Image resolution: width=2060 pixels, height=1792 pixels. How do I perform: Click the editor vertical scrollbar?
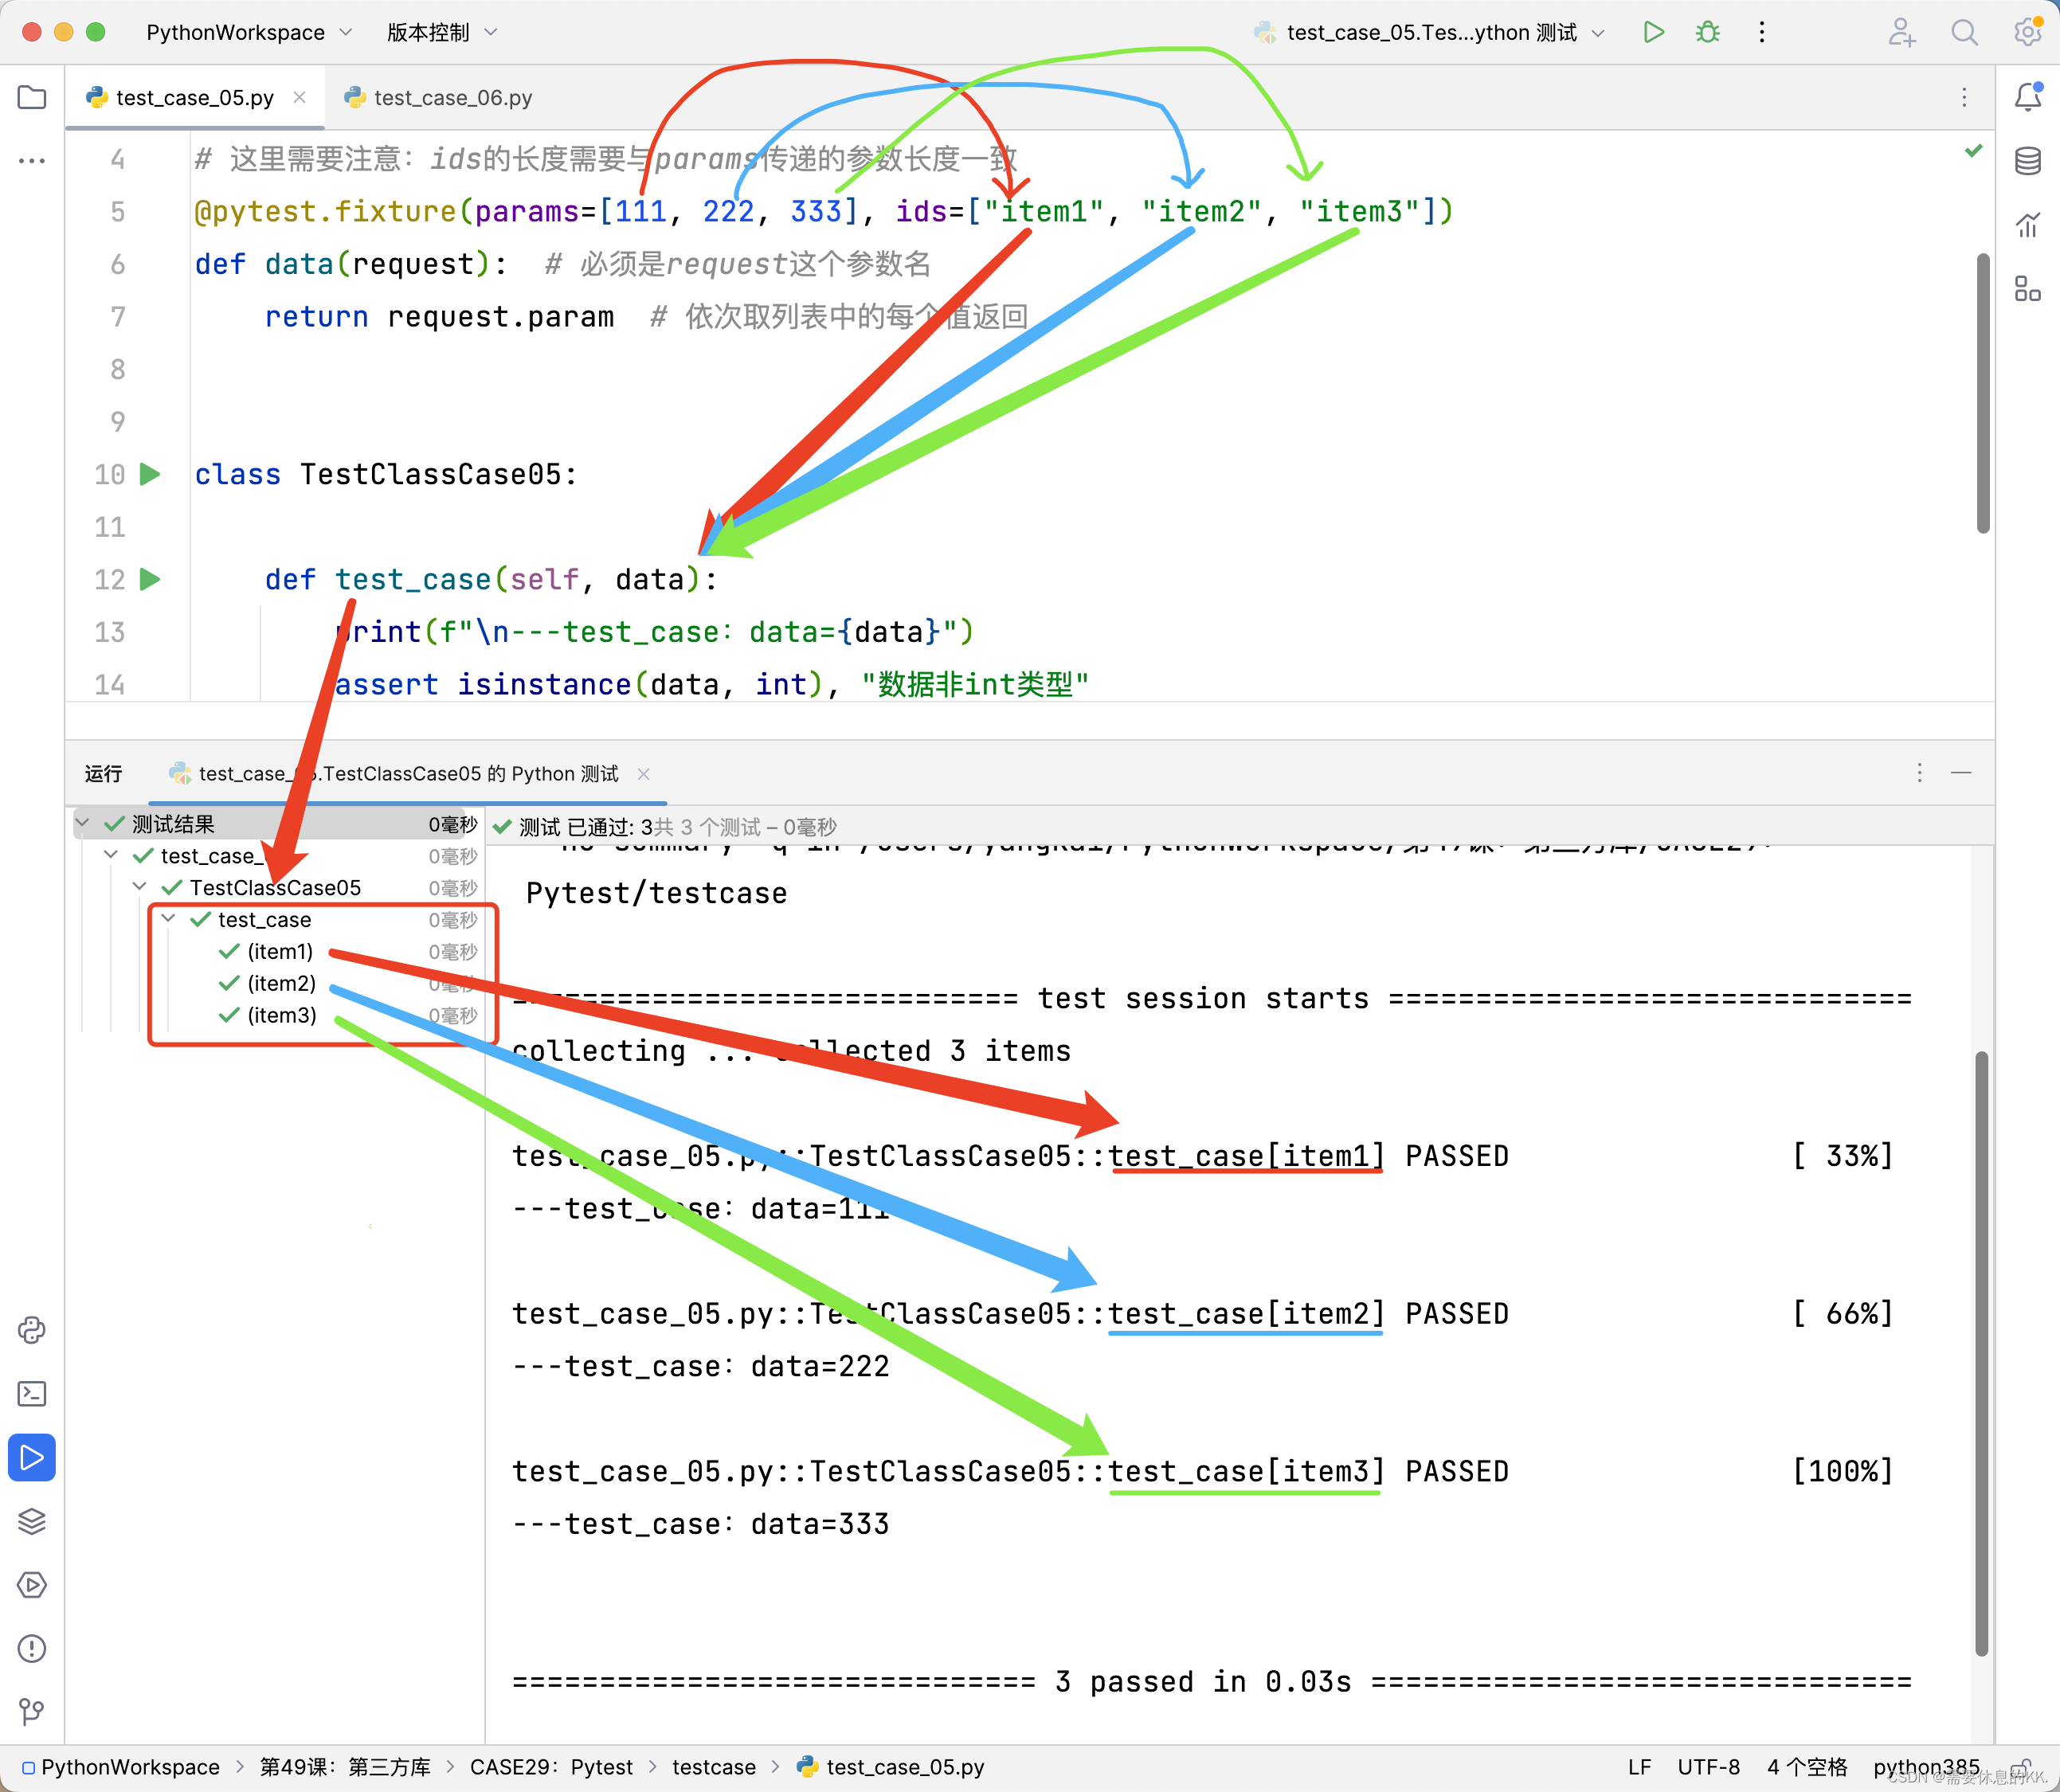[x=1982, y=393]
